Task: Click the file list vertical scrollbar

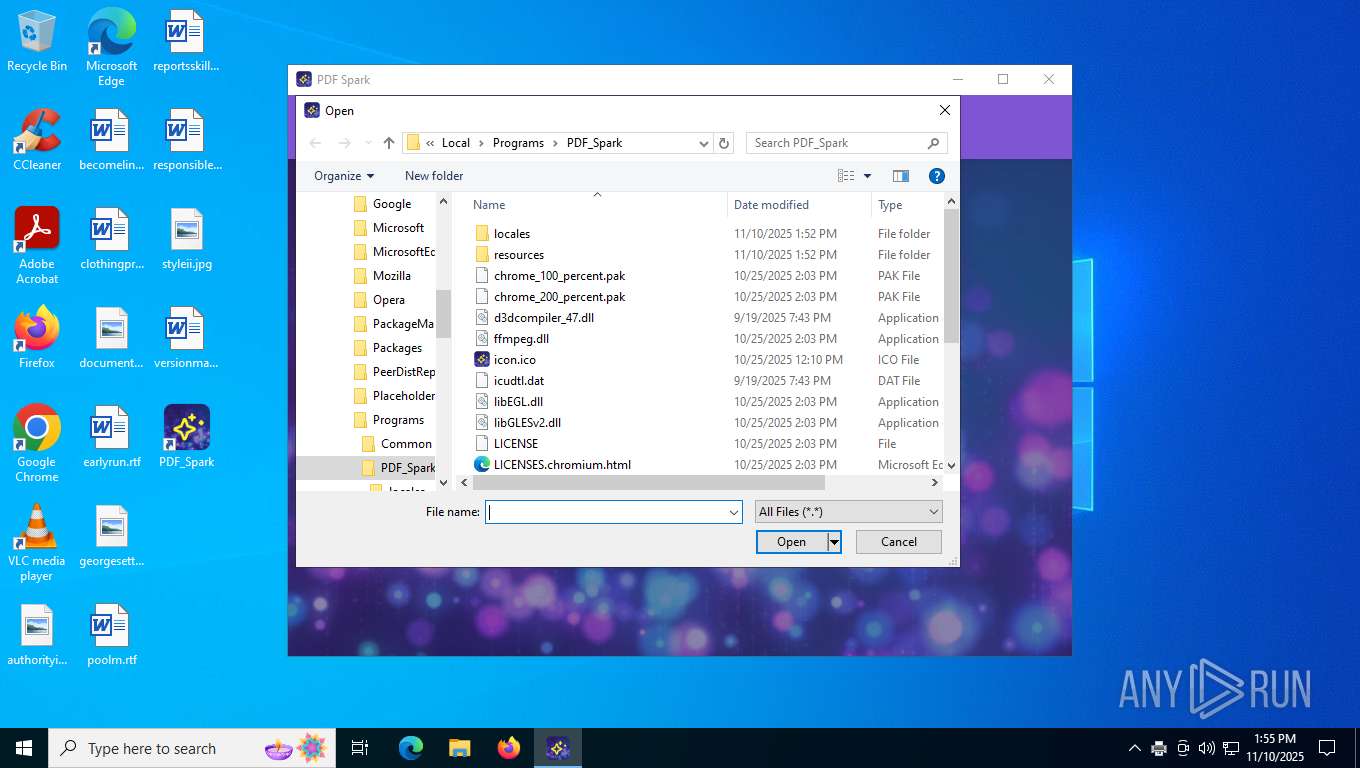Action: coord(951,277)
